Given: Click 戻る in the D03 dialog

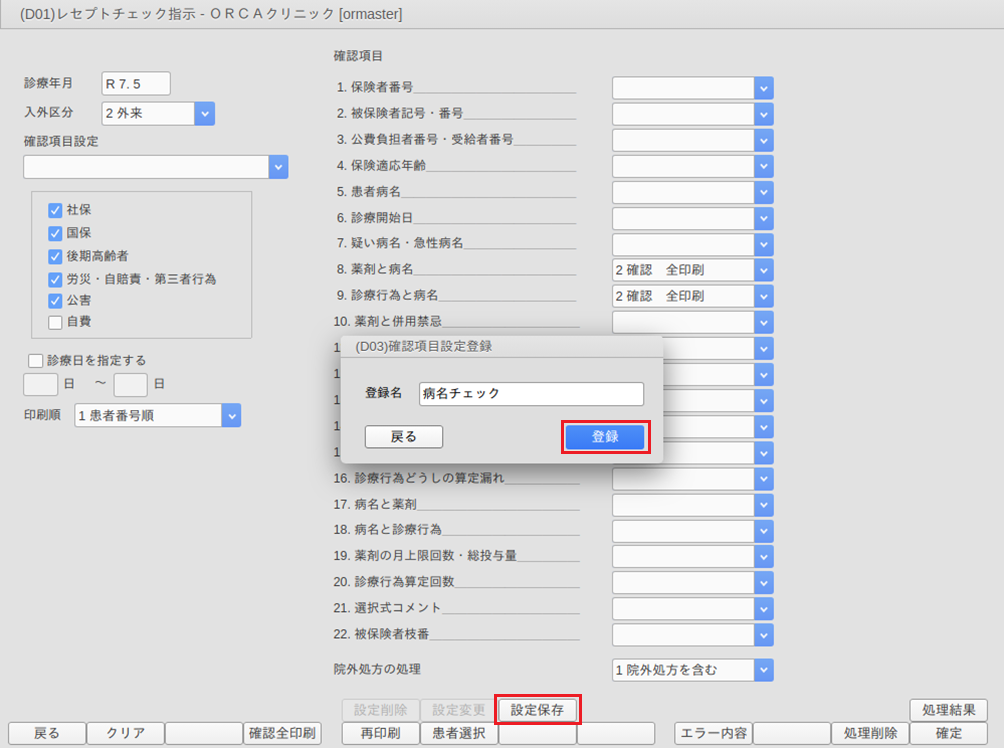Looking at the screenshot, I should point(403,437).
